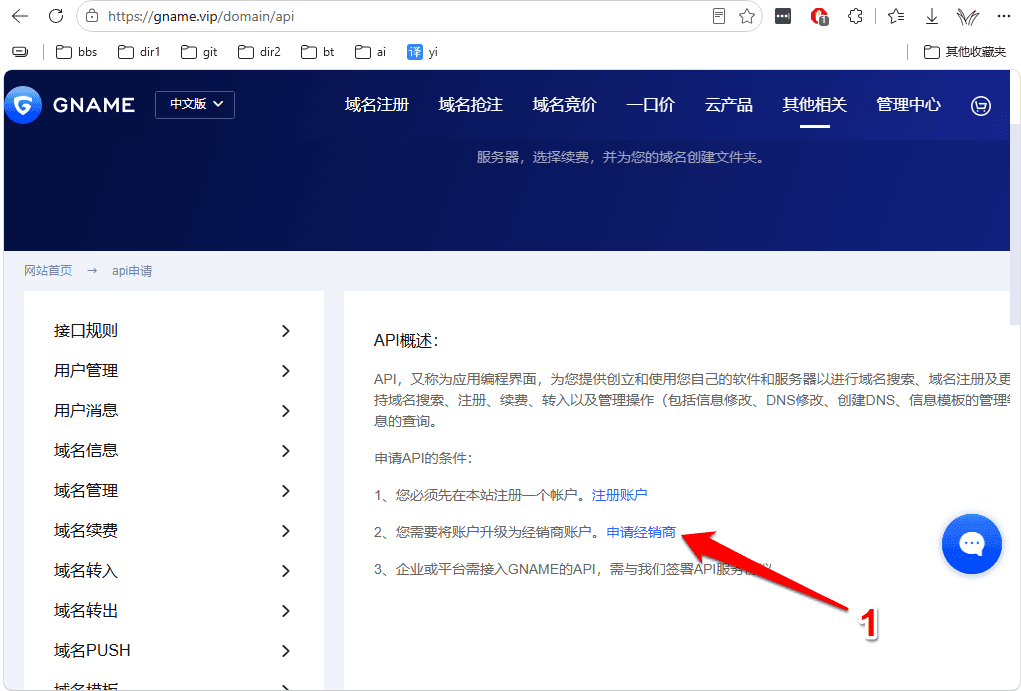The image size is (1021, 691).
Task: Open the git bookmark folder
Action: pyautogui.click(x=199, y=51)
